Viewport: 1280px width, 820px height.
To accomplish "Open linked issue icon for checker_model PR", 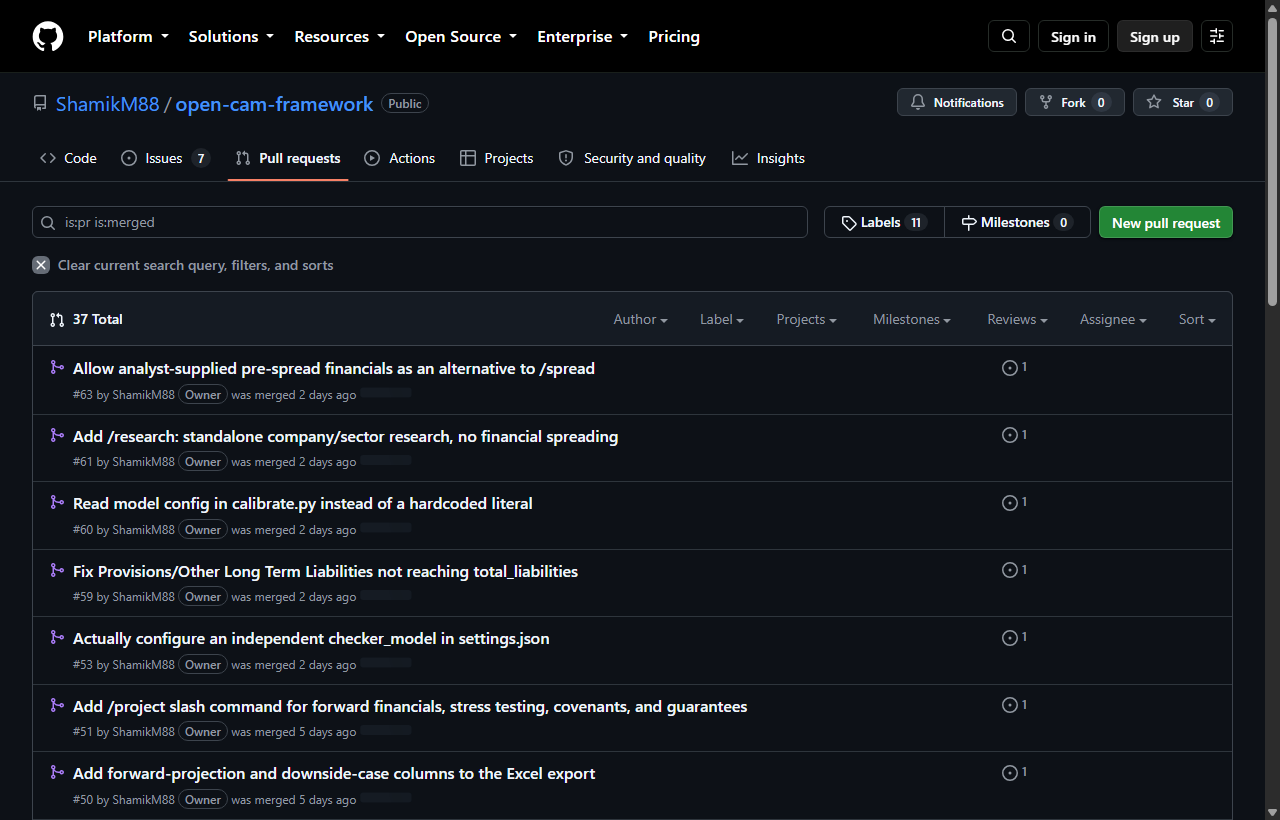I will 1014,637.
